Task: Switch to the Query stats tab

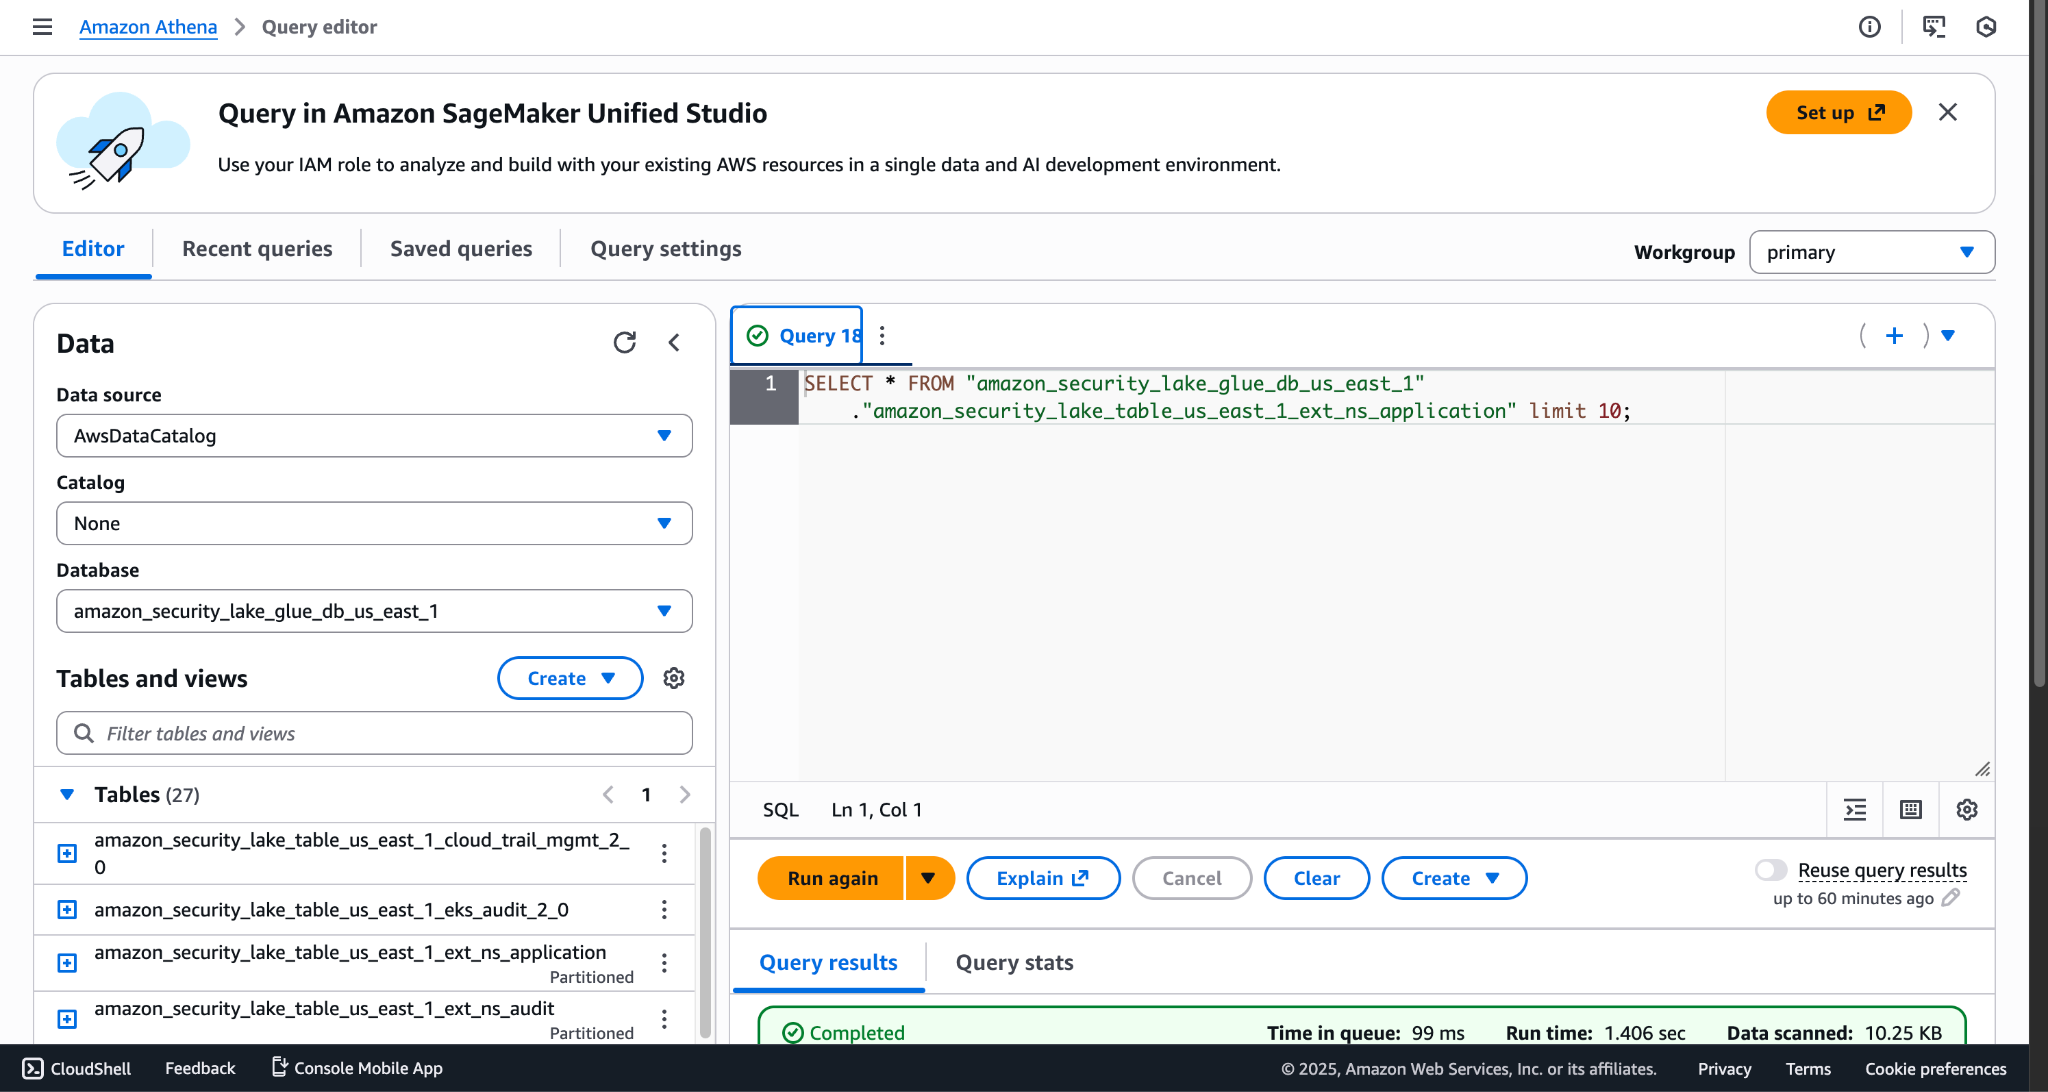Action: 1014,963
